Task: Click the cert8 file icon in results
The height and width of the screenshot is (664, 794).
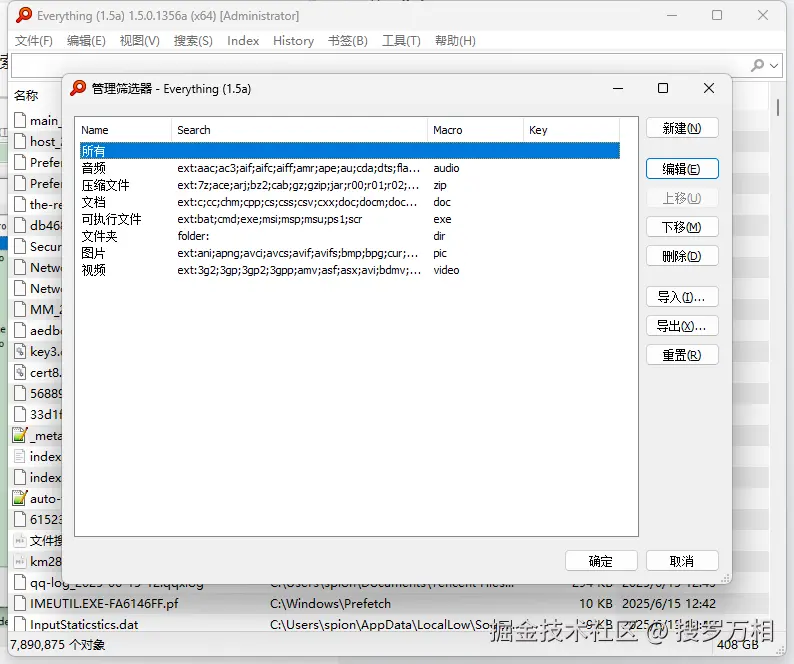Action: pyautogui.click(x=20, y=372)
